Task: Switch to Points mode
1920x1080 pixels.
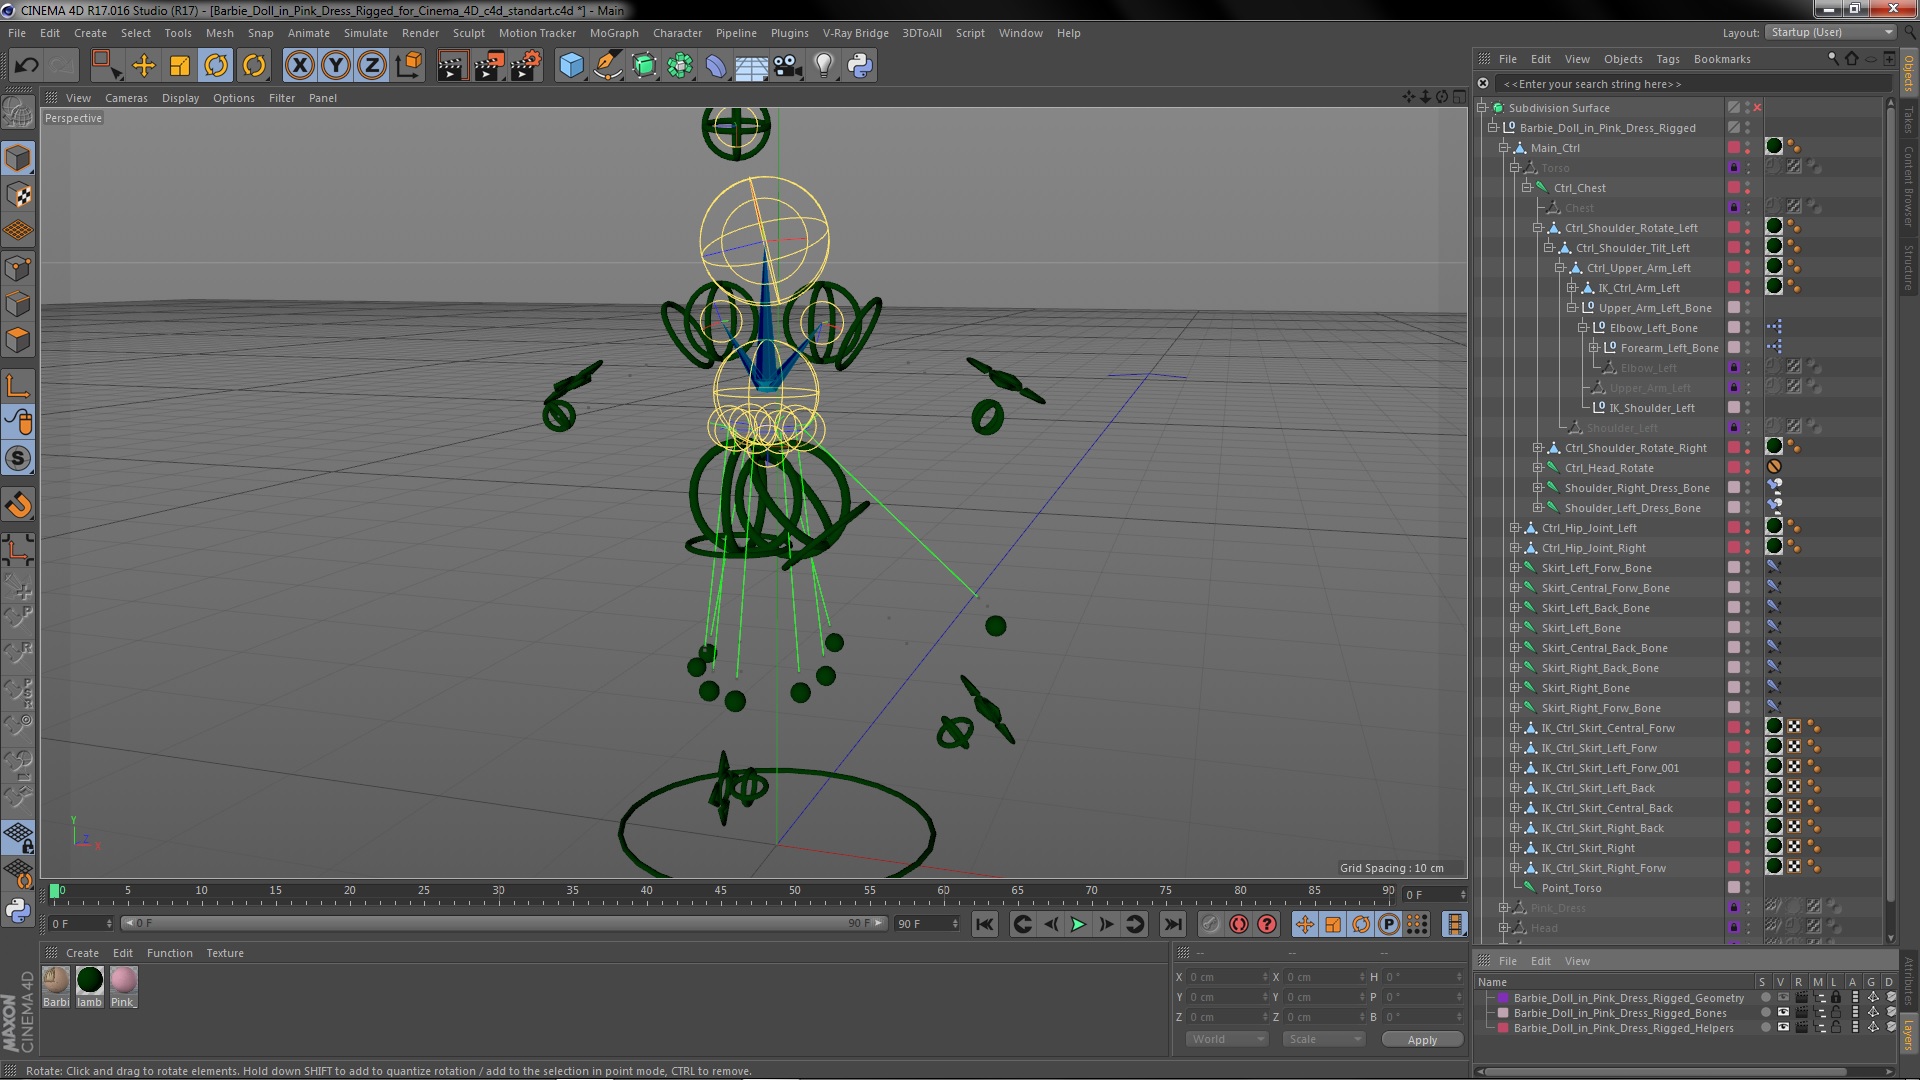Action: point(18,268)
